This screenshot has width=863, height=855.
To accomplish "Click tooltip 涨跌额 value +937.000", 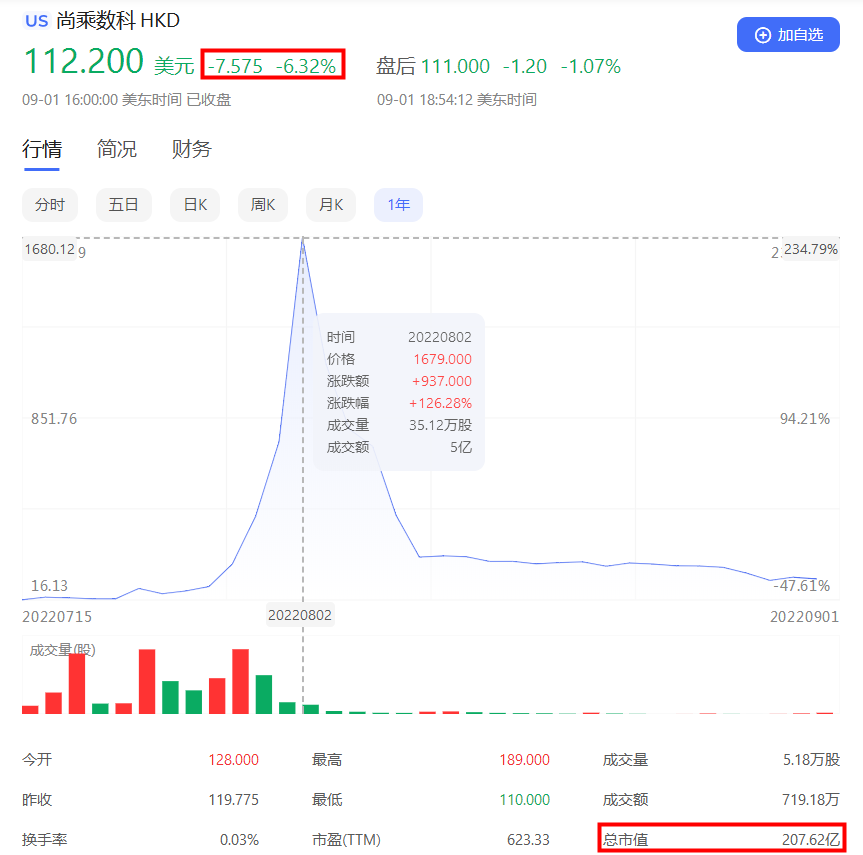I will click(441, 381).
